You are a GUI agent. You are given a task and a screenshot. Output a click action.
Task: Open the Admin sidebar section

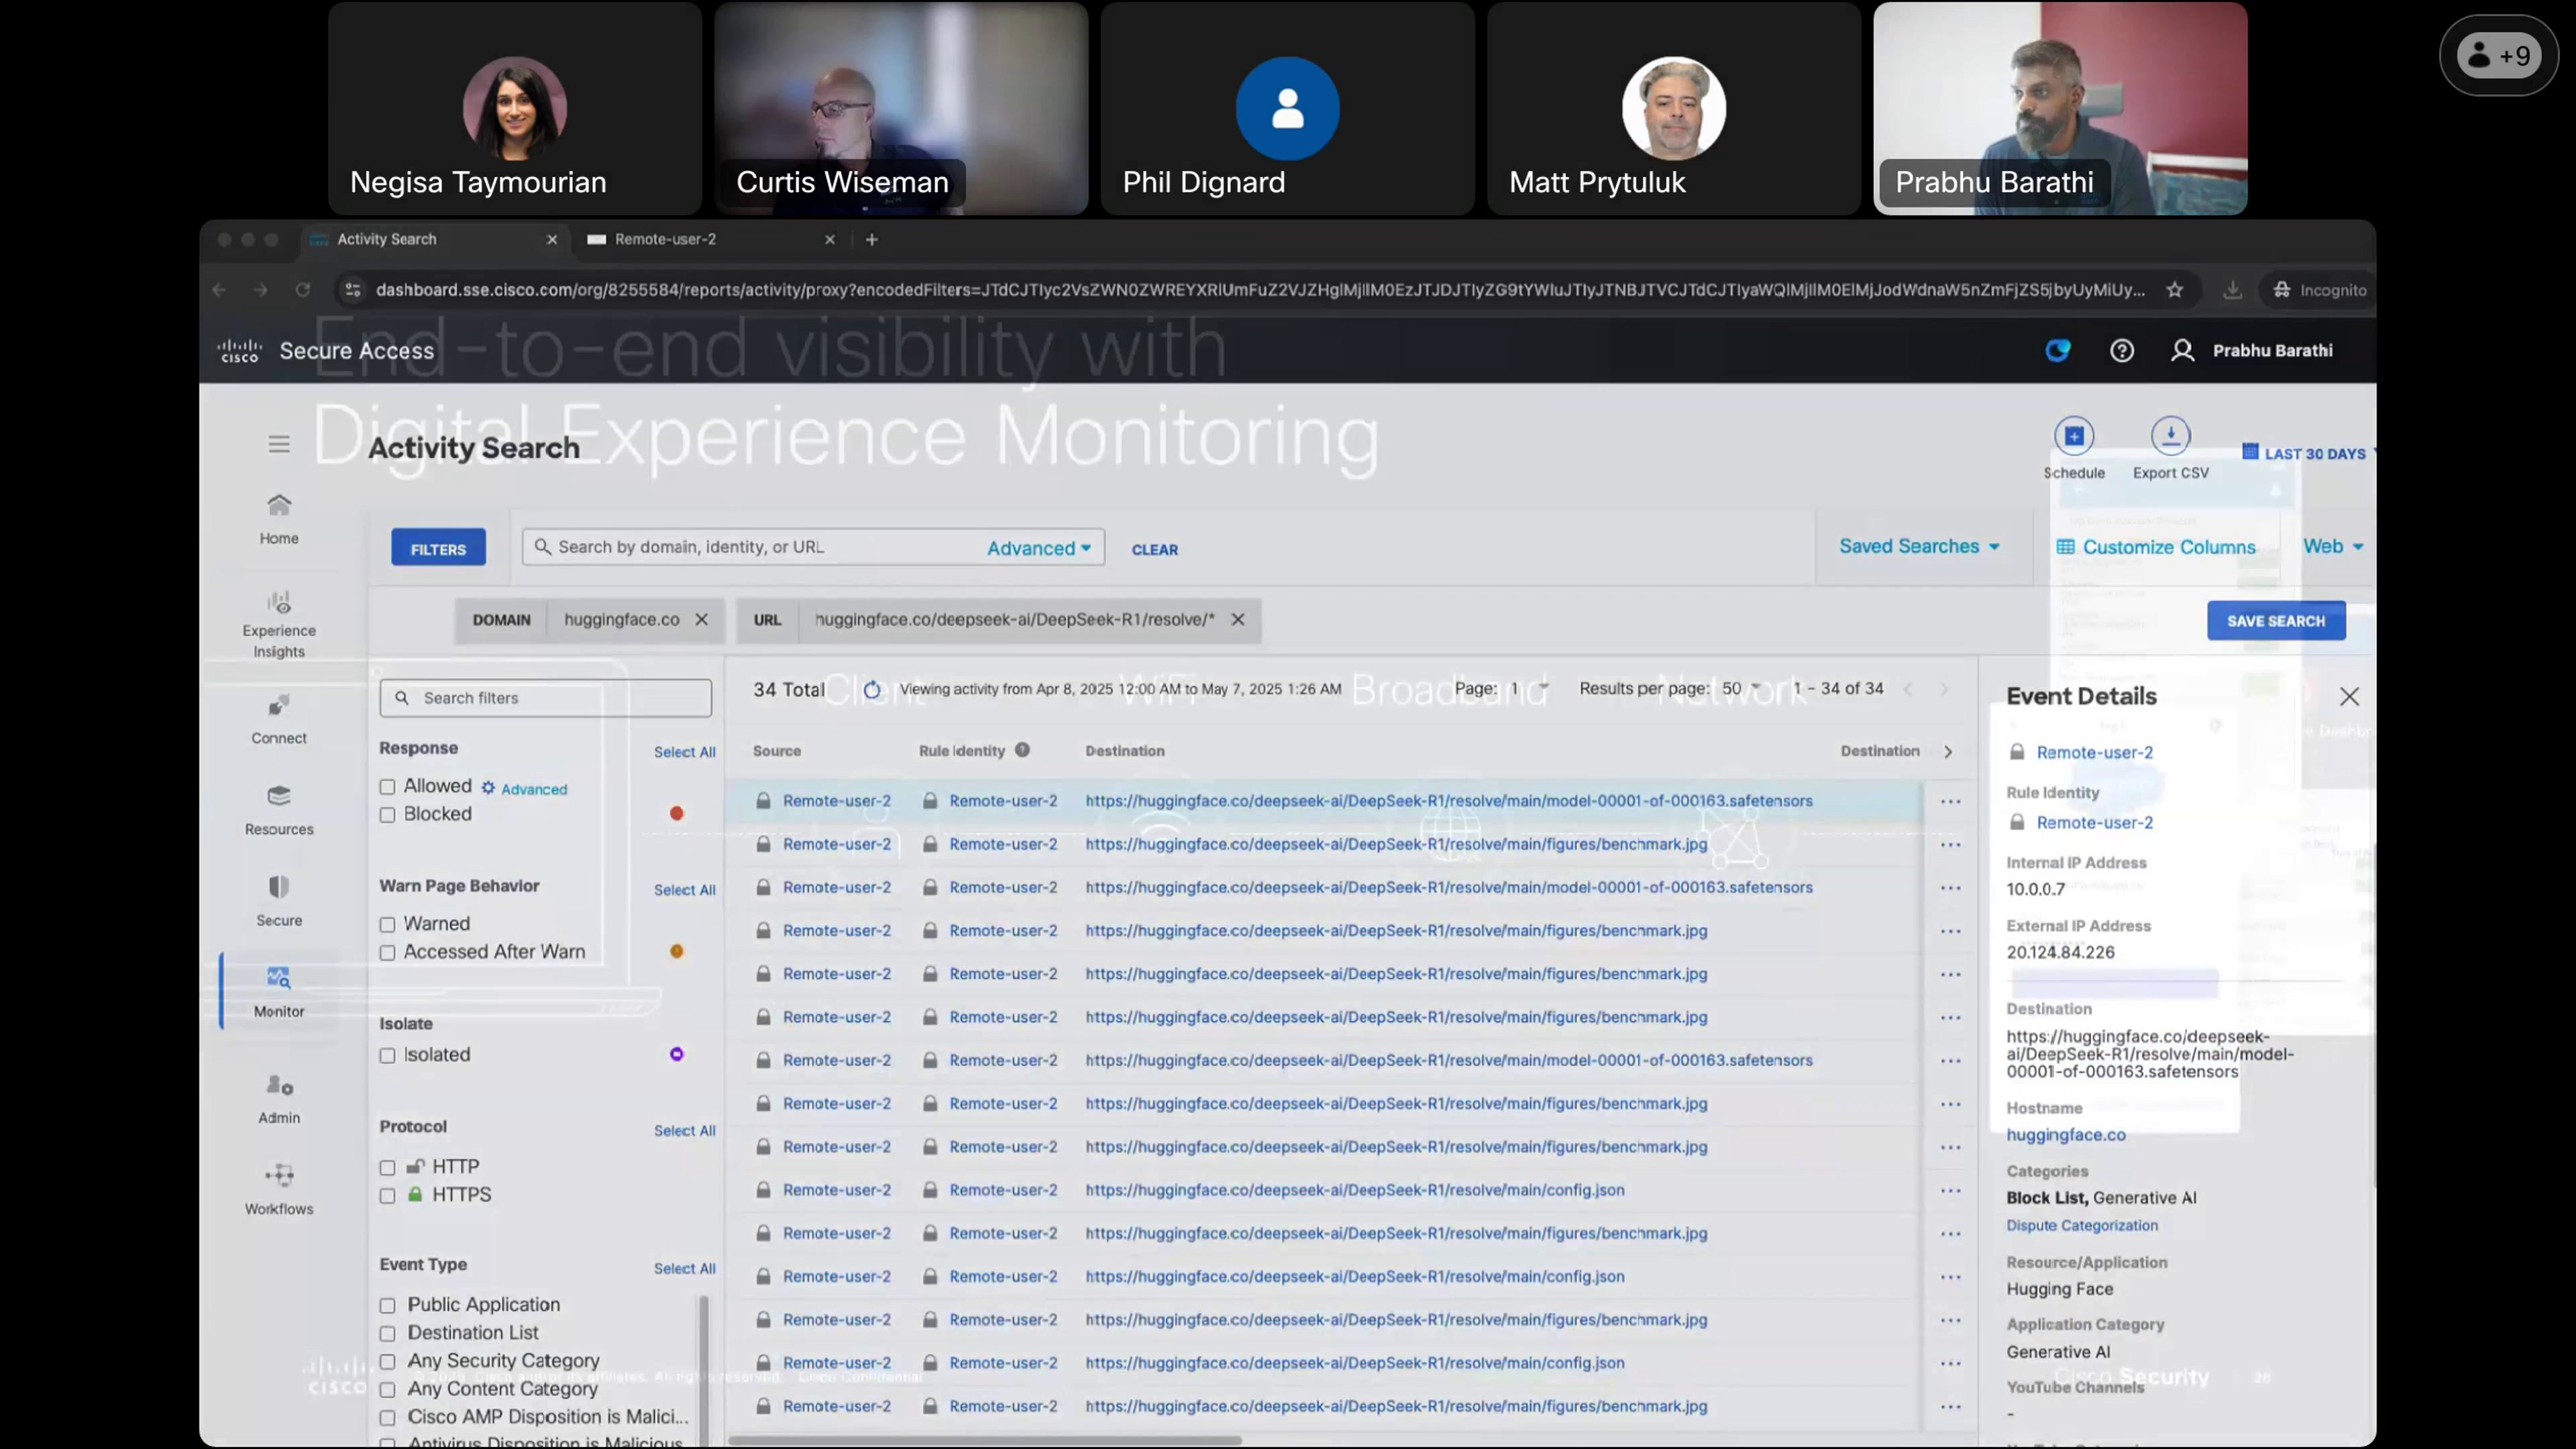279,1099
